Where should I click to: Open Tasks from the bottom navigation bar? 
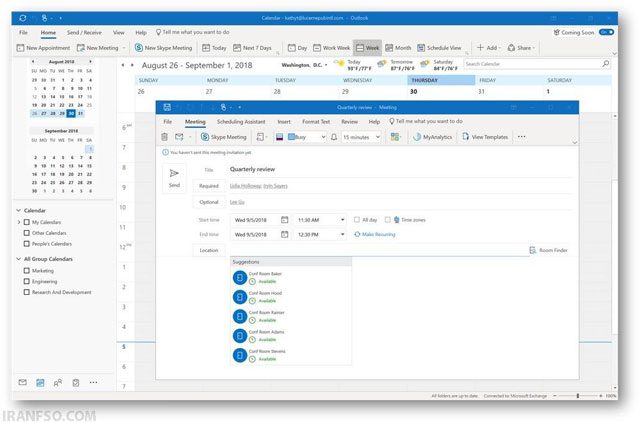tap(76, 382)
